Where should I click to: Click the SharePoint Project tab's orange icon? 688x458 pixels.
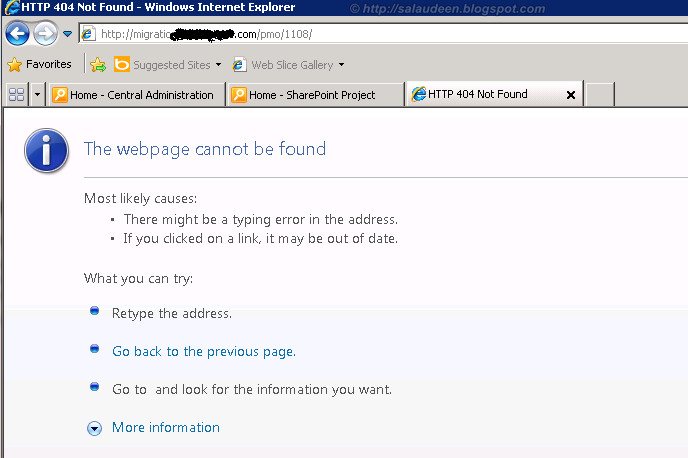(239, 95)
